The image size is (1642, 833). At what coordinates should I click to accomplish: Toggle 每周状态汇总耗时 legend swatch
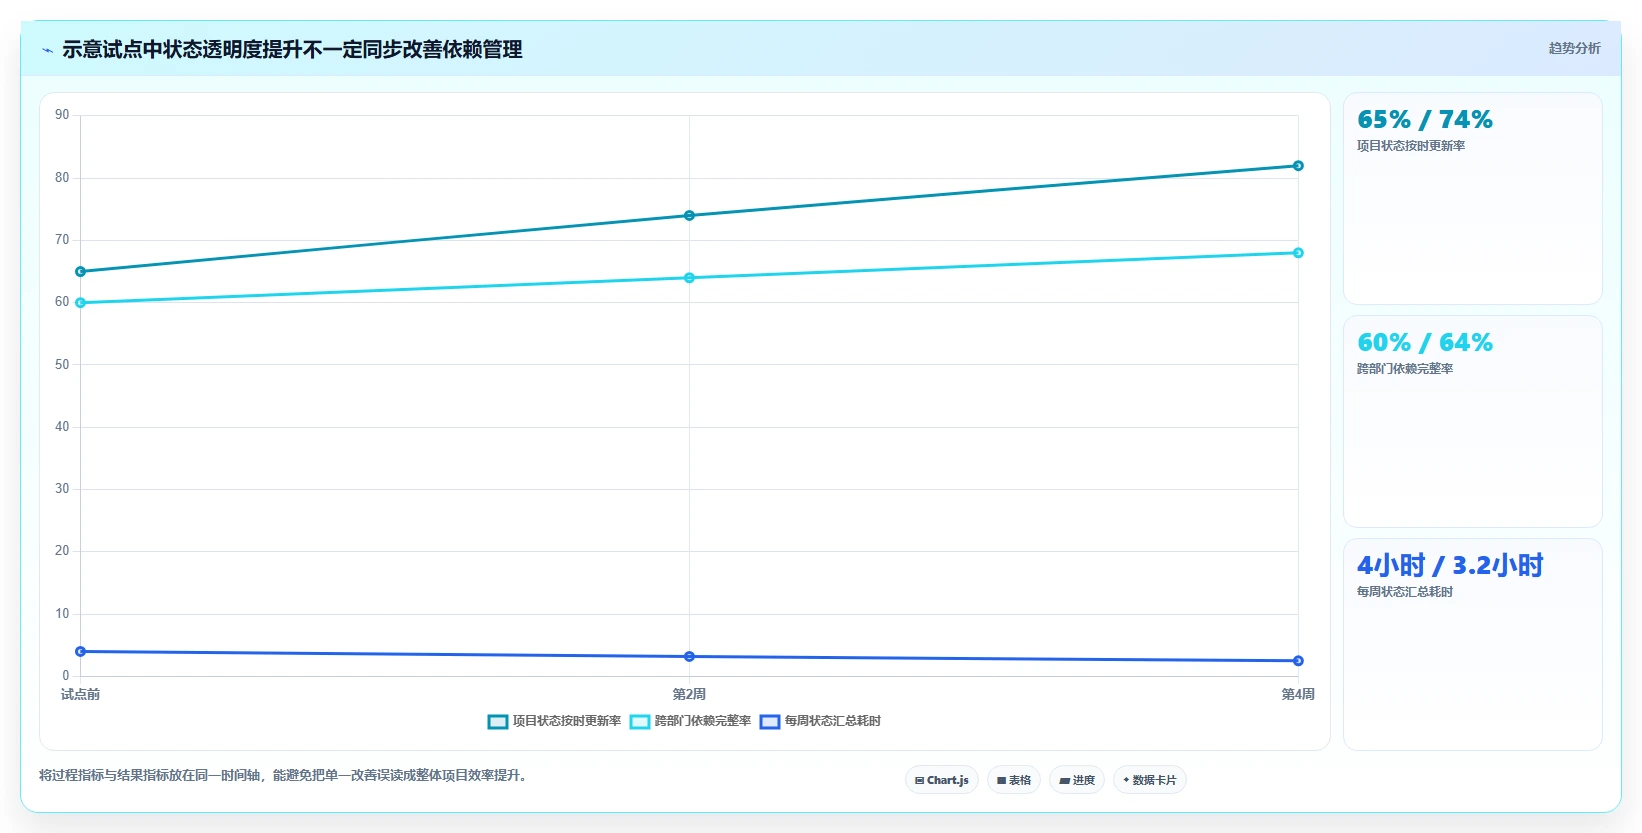pyautogui.click(x=770, y=722)
